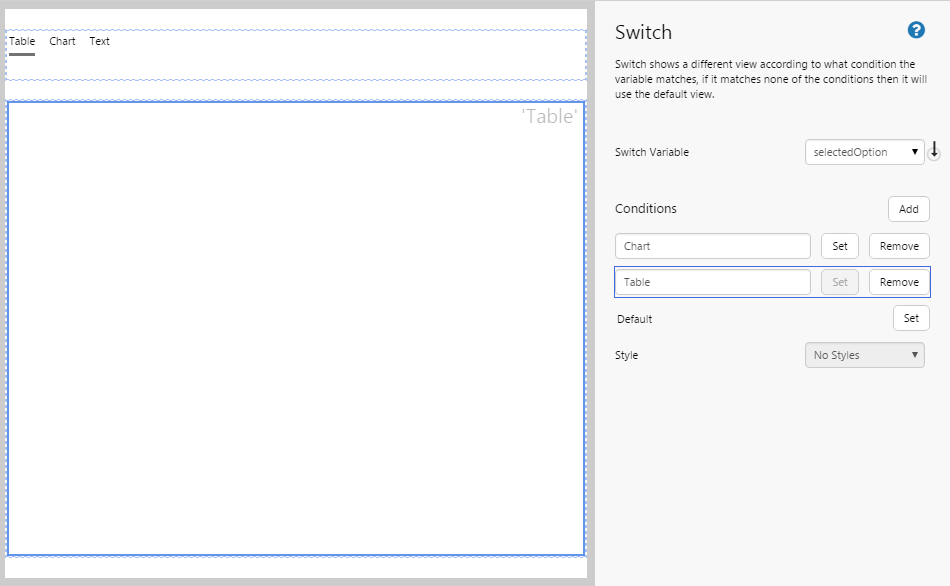Remove the Chart condition
The height and width of the screenshot is (586, 950).
898,246
